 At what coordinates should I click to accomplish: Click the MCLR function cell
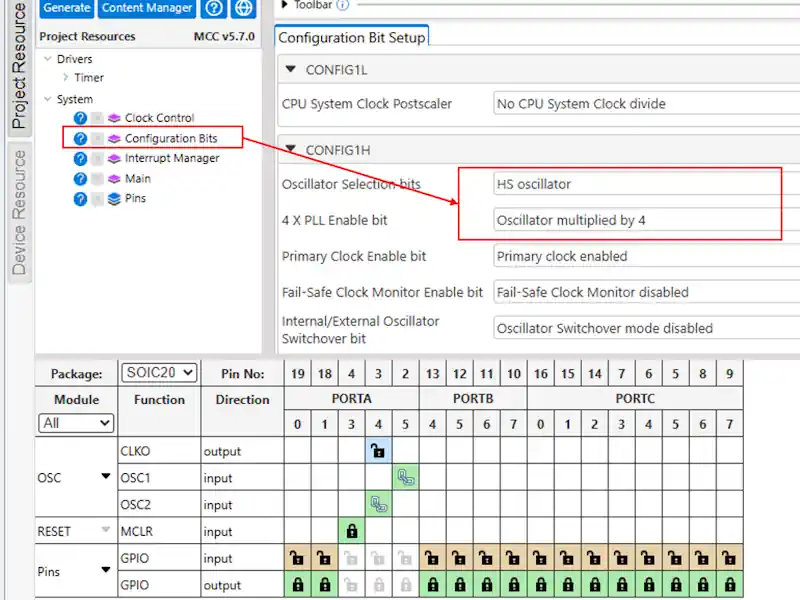[x=159, y=531]
